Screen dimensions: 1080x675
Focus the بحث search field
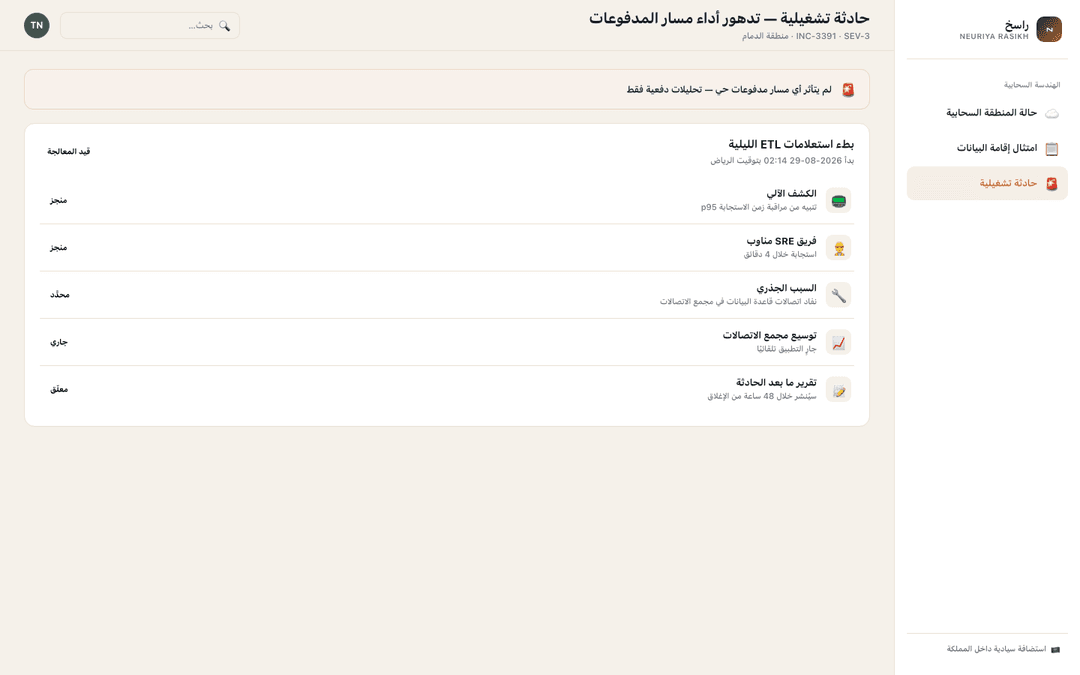click(x=150, y=25)
